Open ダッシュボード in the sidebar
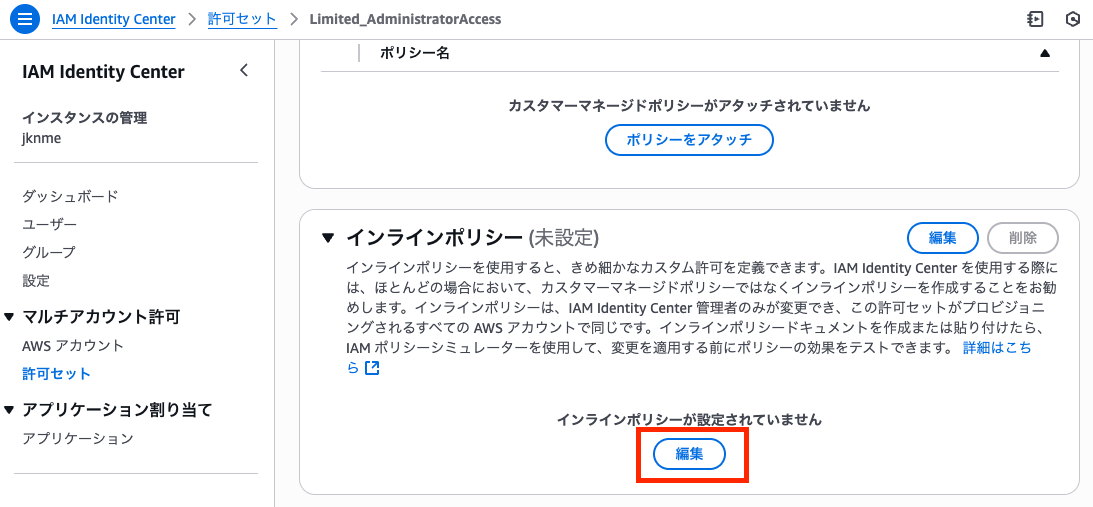The width and height of the screenshot is (1093, 507). (x=70, y=196)
